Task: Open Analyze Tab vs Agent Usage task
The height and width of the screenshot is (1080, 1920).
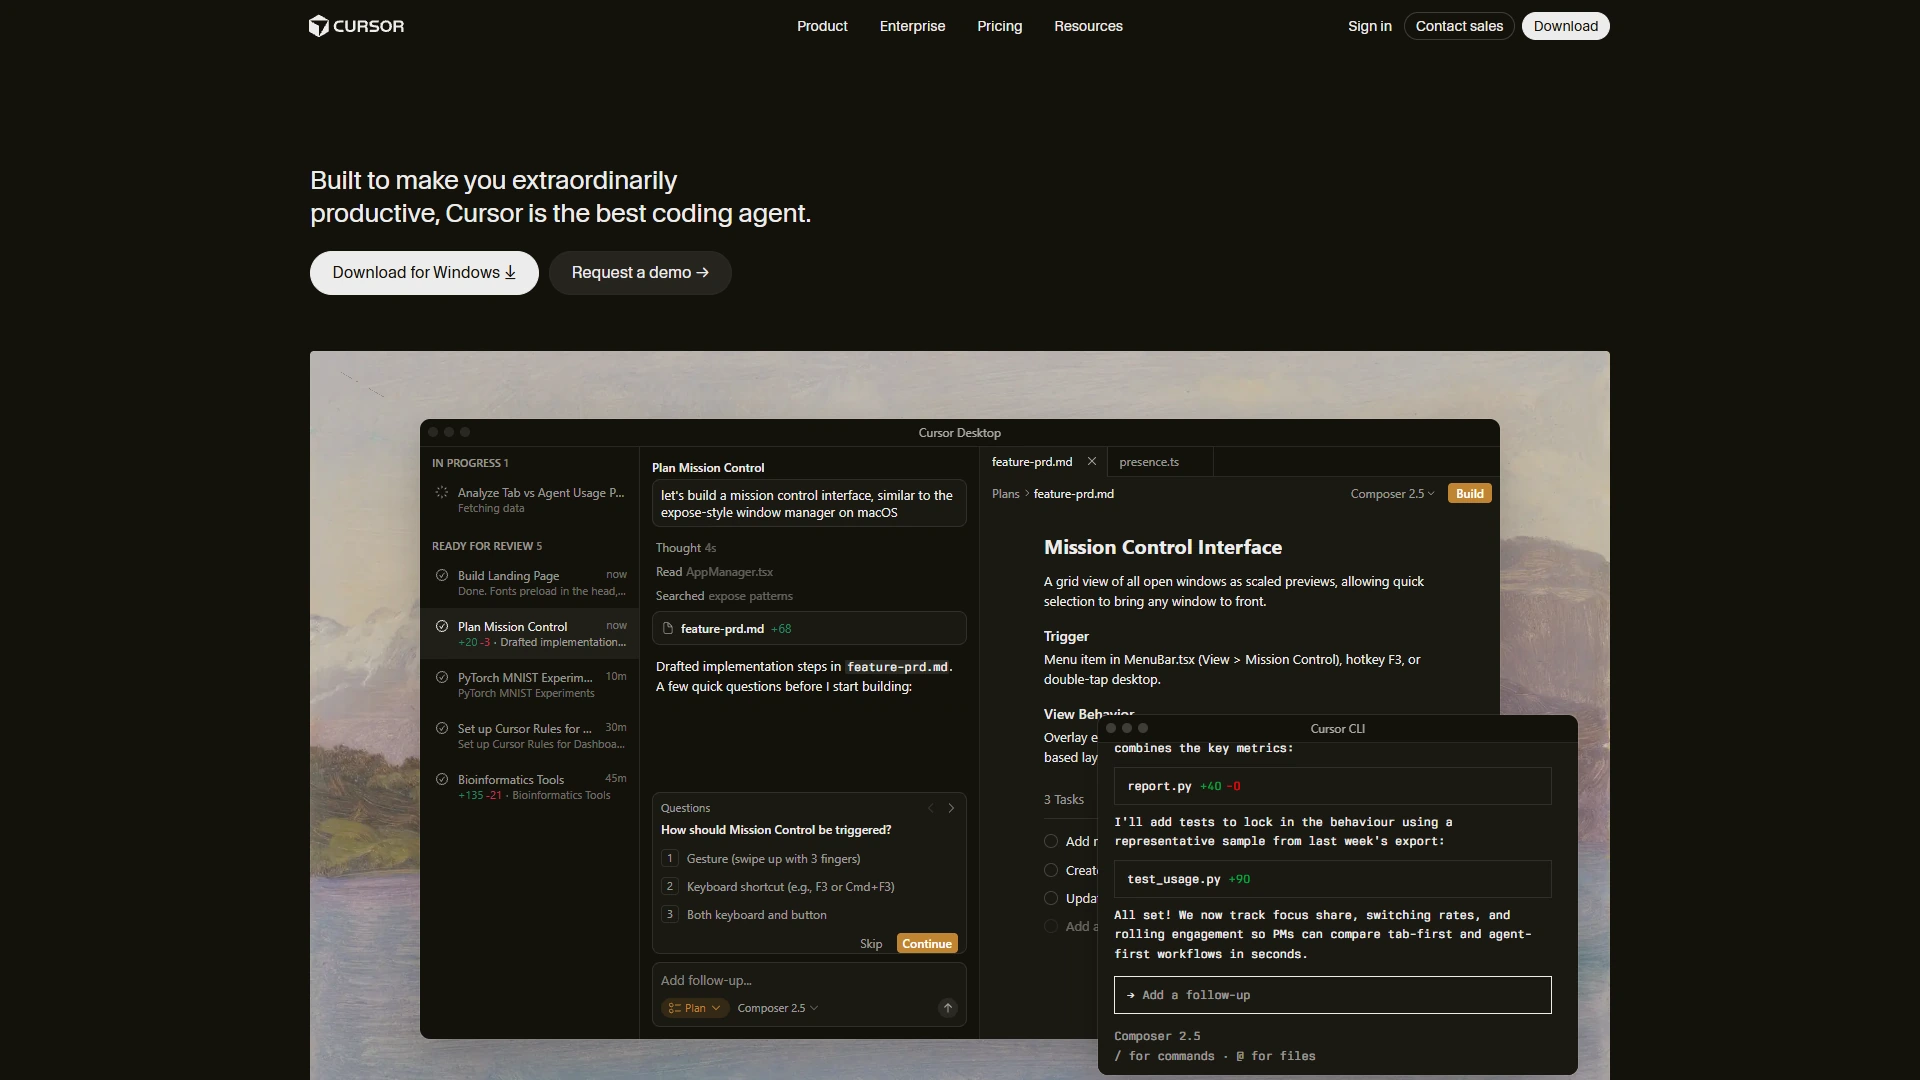Action: coord(530,500)
